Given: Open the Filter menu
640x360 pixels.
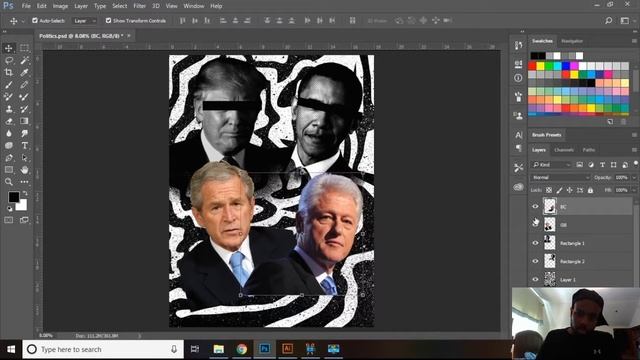Looking at the screenshot, I should [139, 6].
